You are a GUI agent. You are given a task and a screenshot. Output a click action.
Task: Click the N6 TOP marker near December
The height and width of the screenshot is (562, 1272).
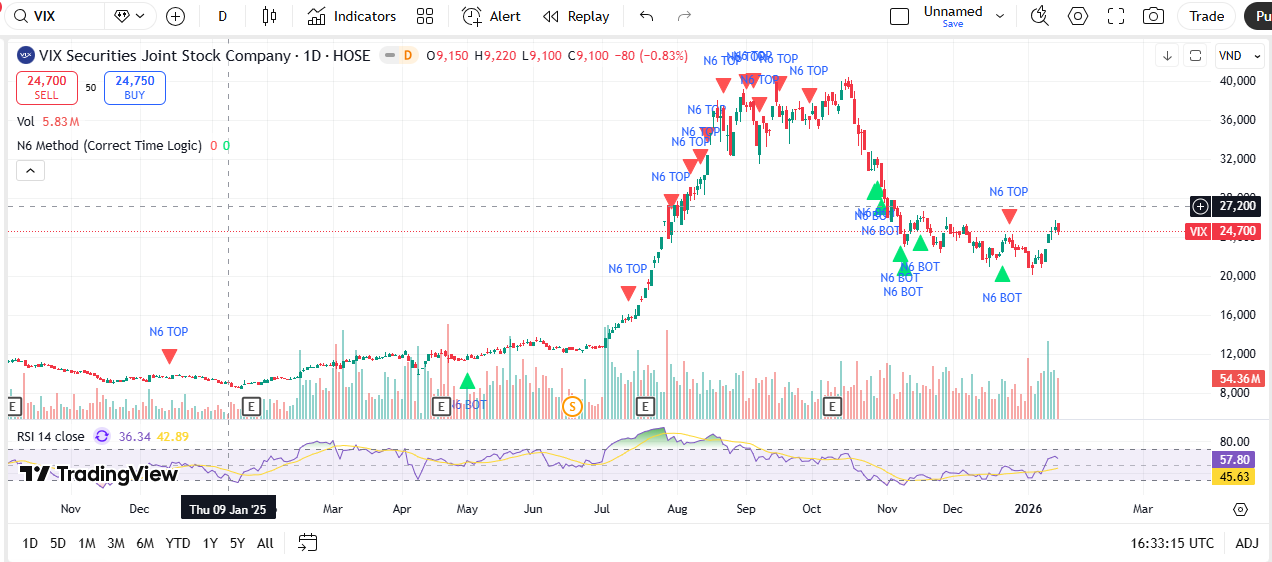tap(170, 356)
